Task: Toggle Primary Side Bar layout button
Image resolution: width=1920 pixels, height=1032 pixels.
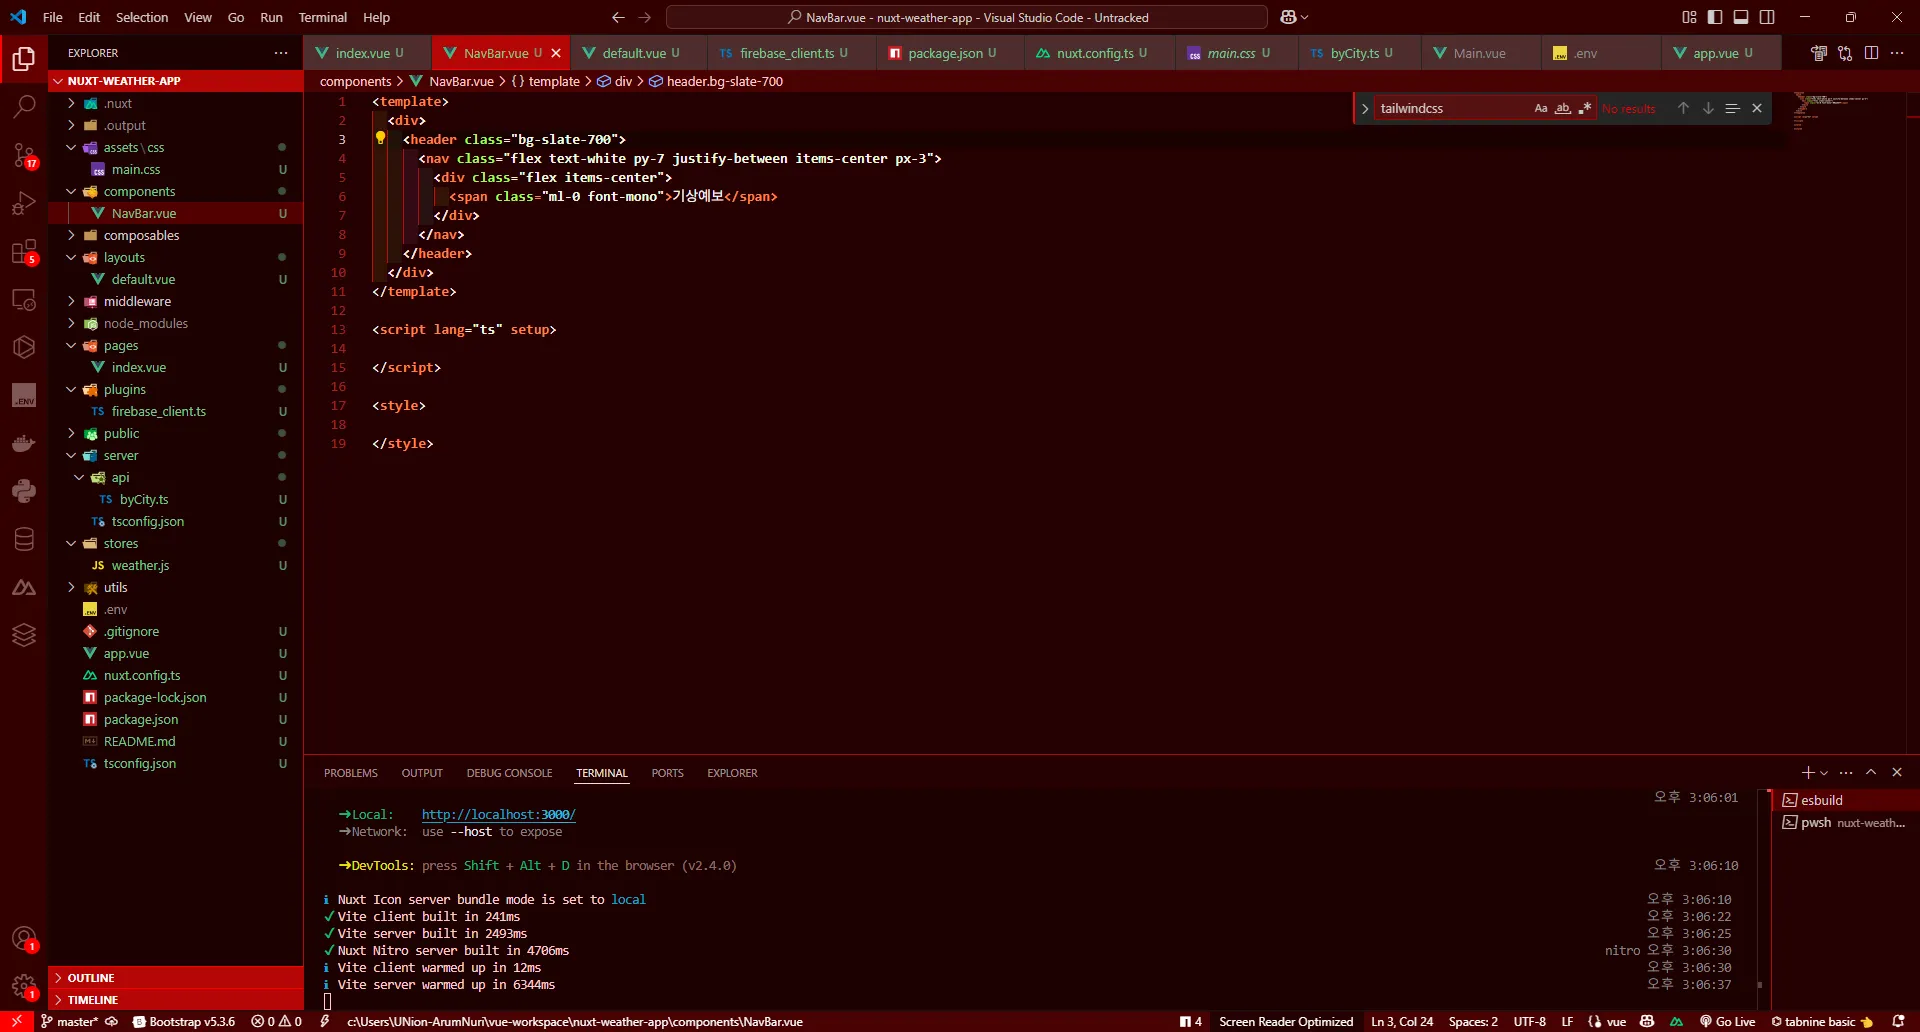Action: click(x=1715, y=17)
